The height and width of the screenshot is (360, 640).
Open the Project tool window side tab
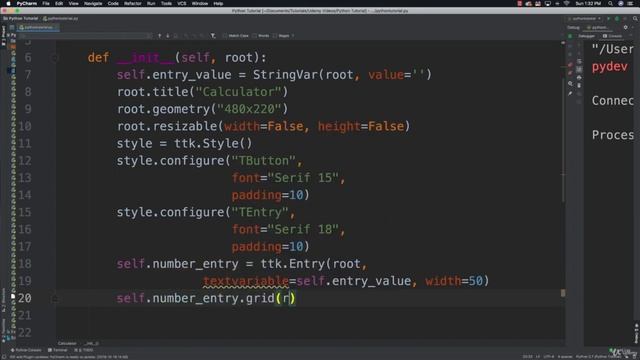coord(4,36)
